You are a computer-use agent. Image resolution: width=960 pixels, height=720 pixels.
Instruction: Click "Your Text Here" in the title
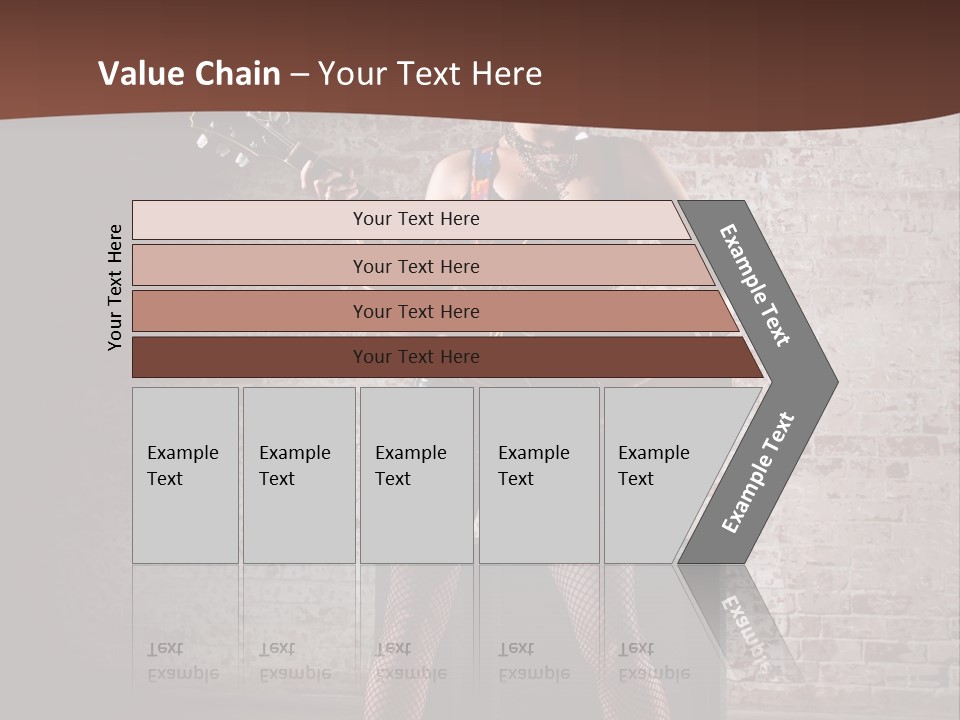[430, 74]
